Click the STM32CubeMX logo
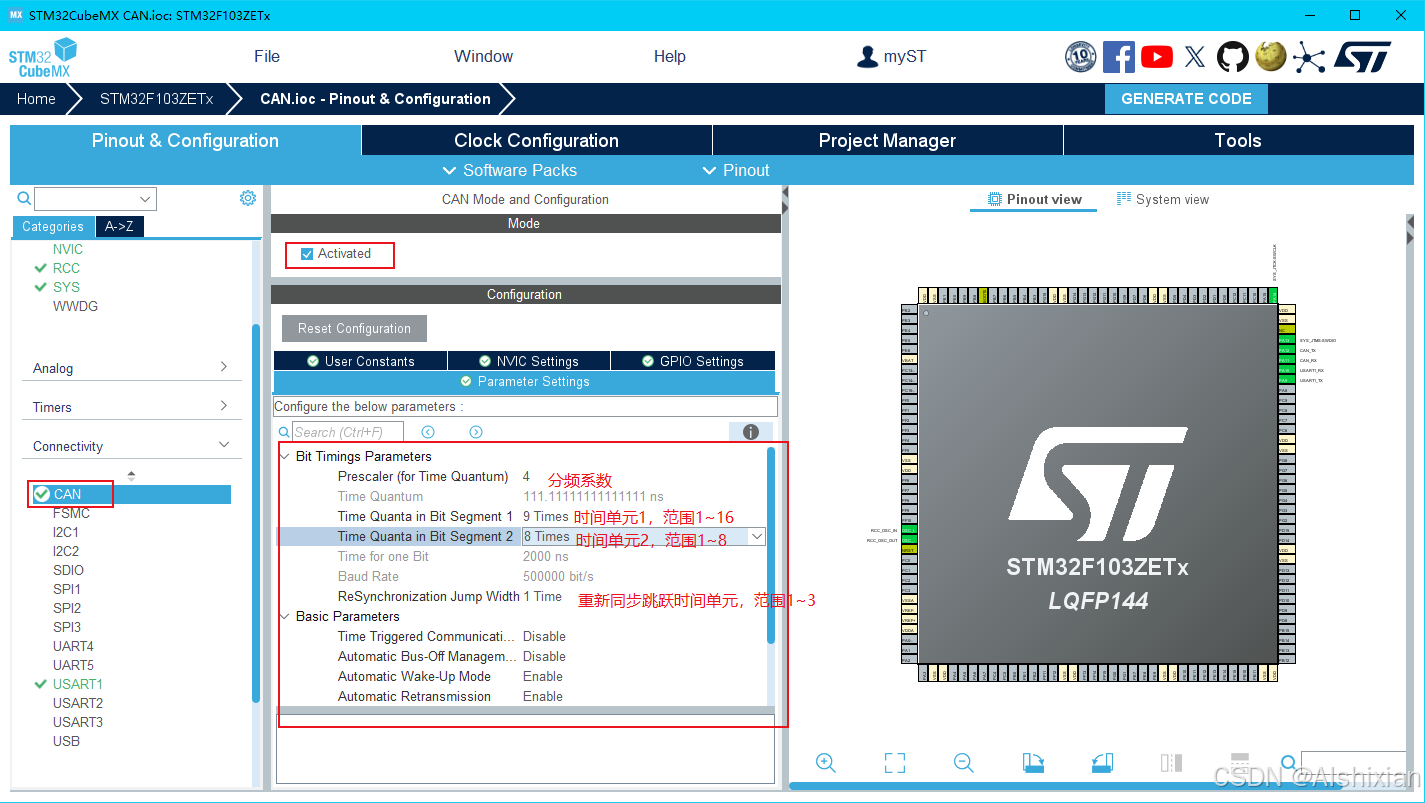Image resolution: width=1425 pixels, height=803 pixels. pyautogui.click(x=43, y=58)
